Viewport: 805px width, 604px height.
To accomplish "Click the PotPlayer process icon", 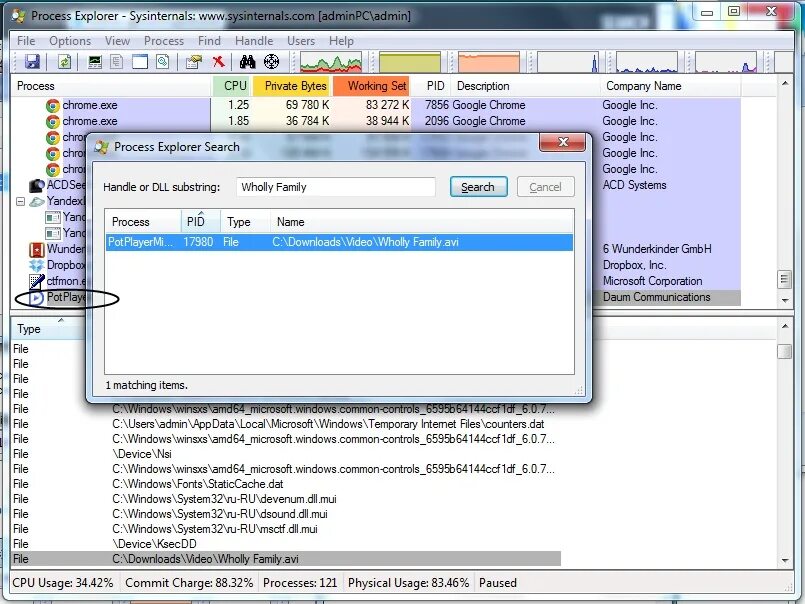I will (x=36, y=298).
